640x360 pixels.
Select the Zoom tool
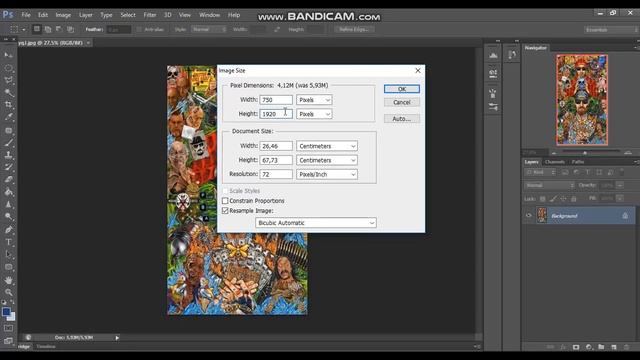(9, 293)
